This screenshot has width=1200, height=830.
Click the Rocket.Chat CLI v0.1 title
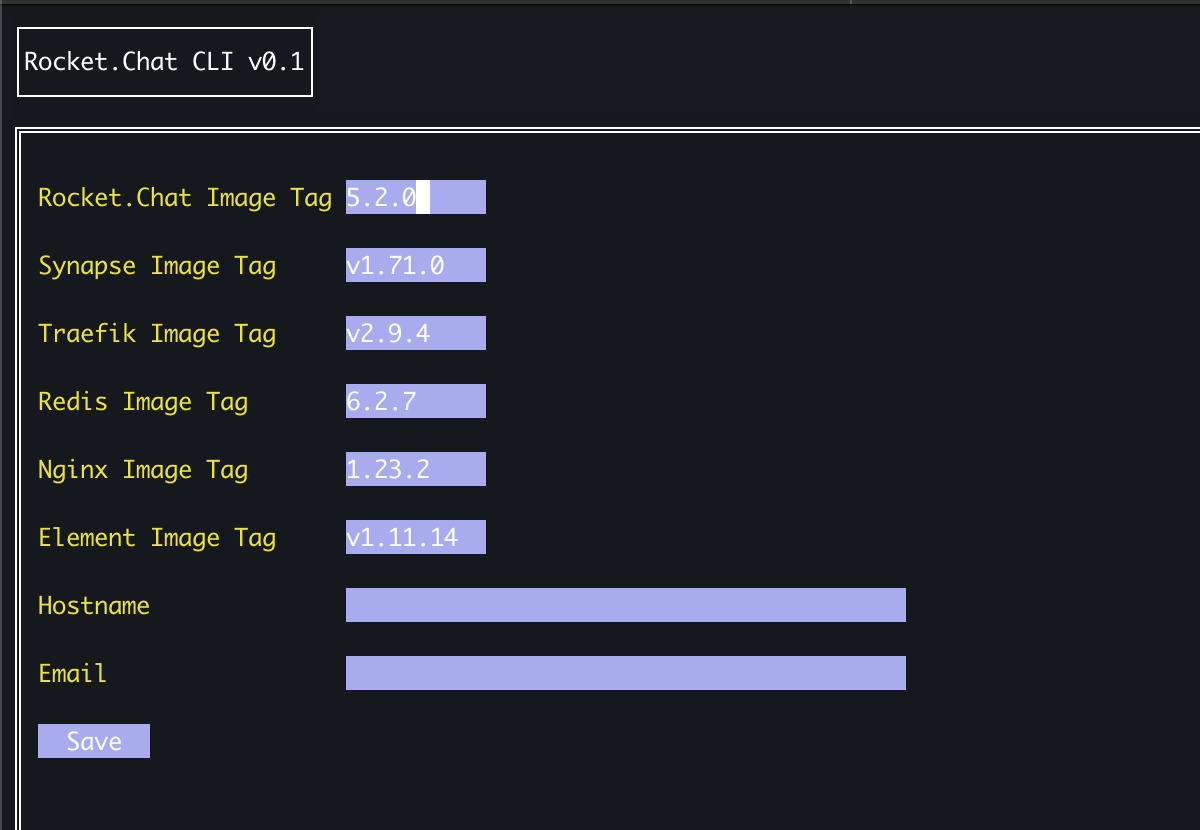coord(164,61)
